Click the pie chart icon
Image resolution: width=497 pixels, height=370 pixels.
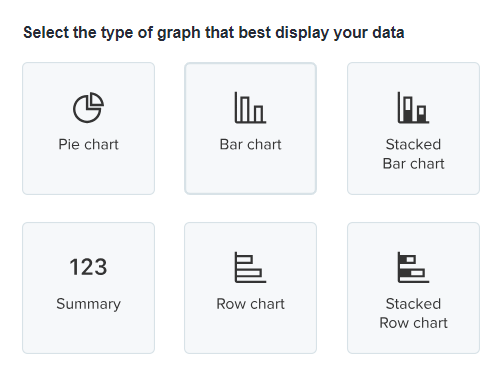click(88, 108)
